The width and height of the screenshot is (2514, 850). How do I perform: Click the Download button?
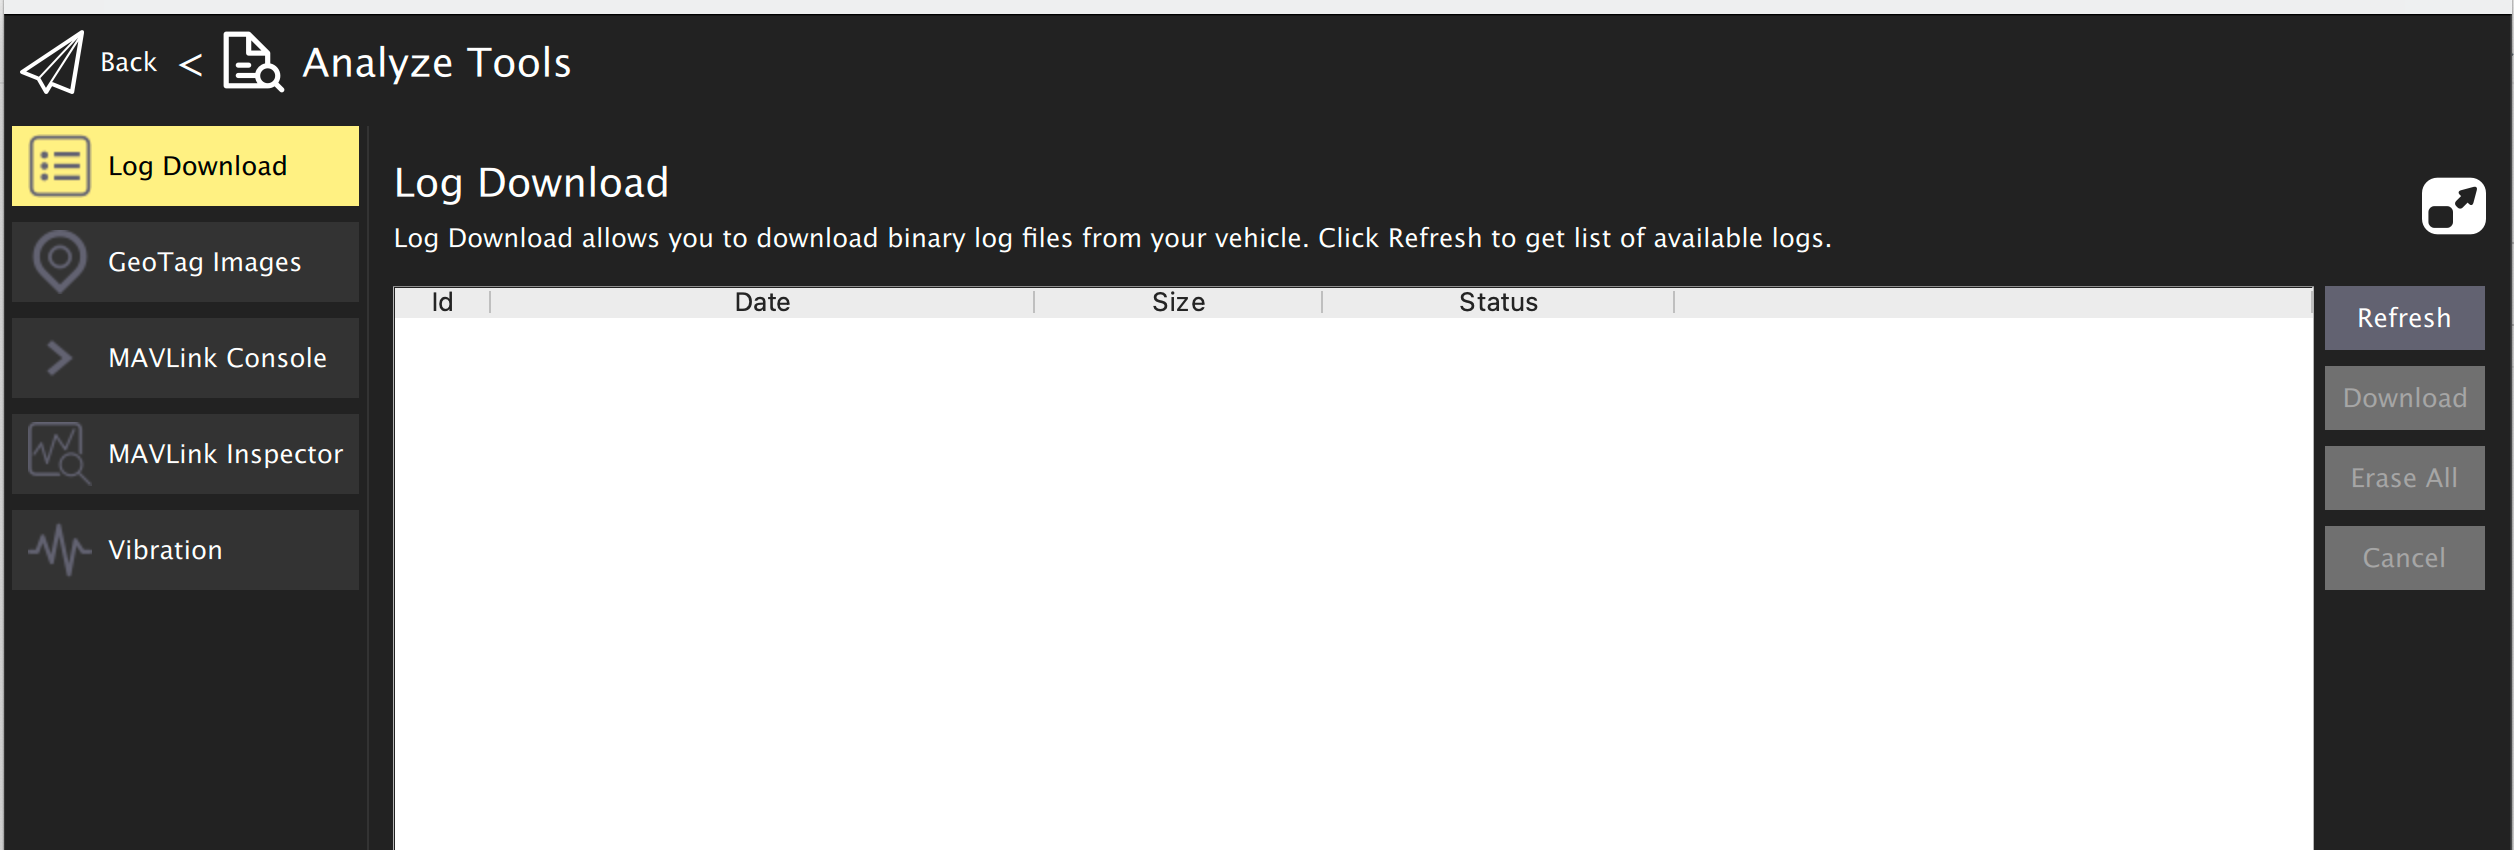pyautogui.click(x=2404, y=398)
